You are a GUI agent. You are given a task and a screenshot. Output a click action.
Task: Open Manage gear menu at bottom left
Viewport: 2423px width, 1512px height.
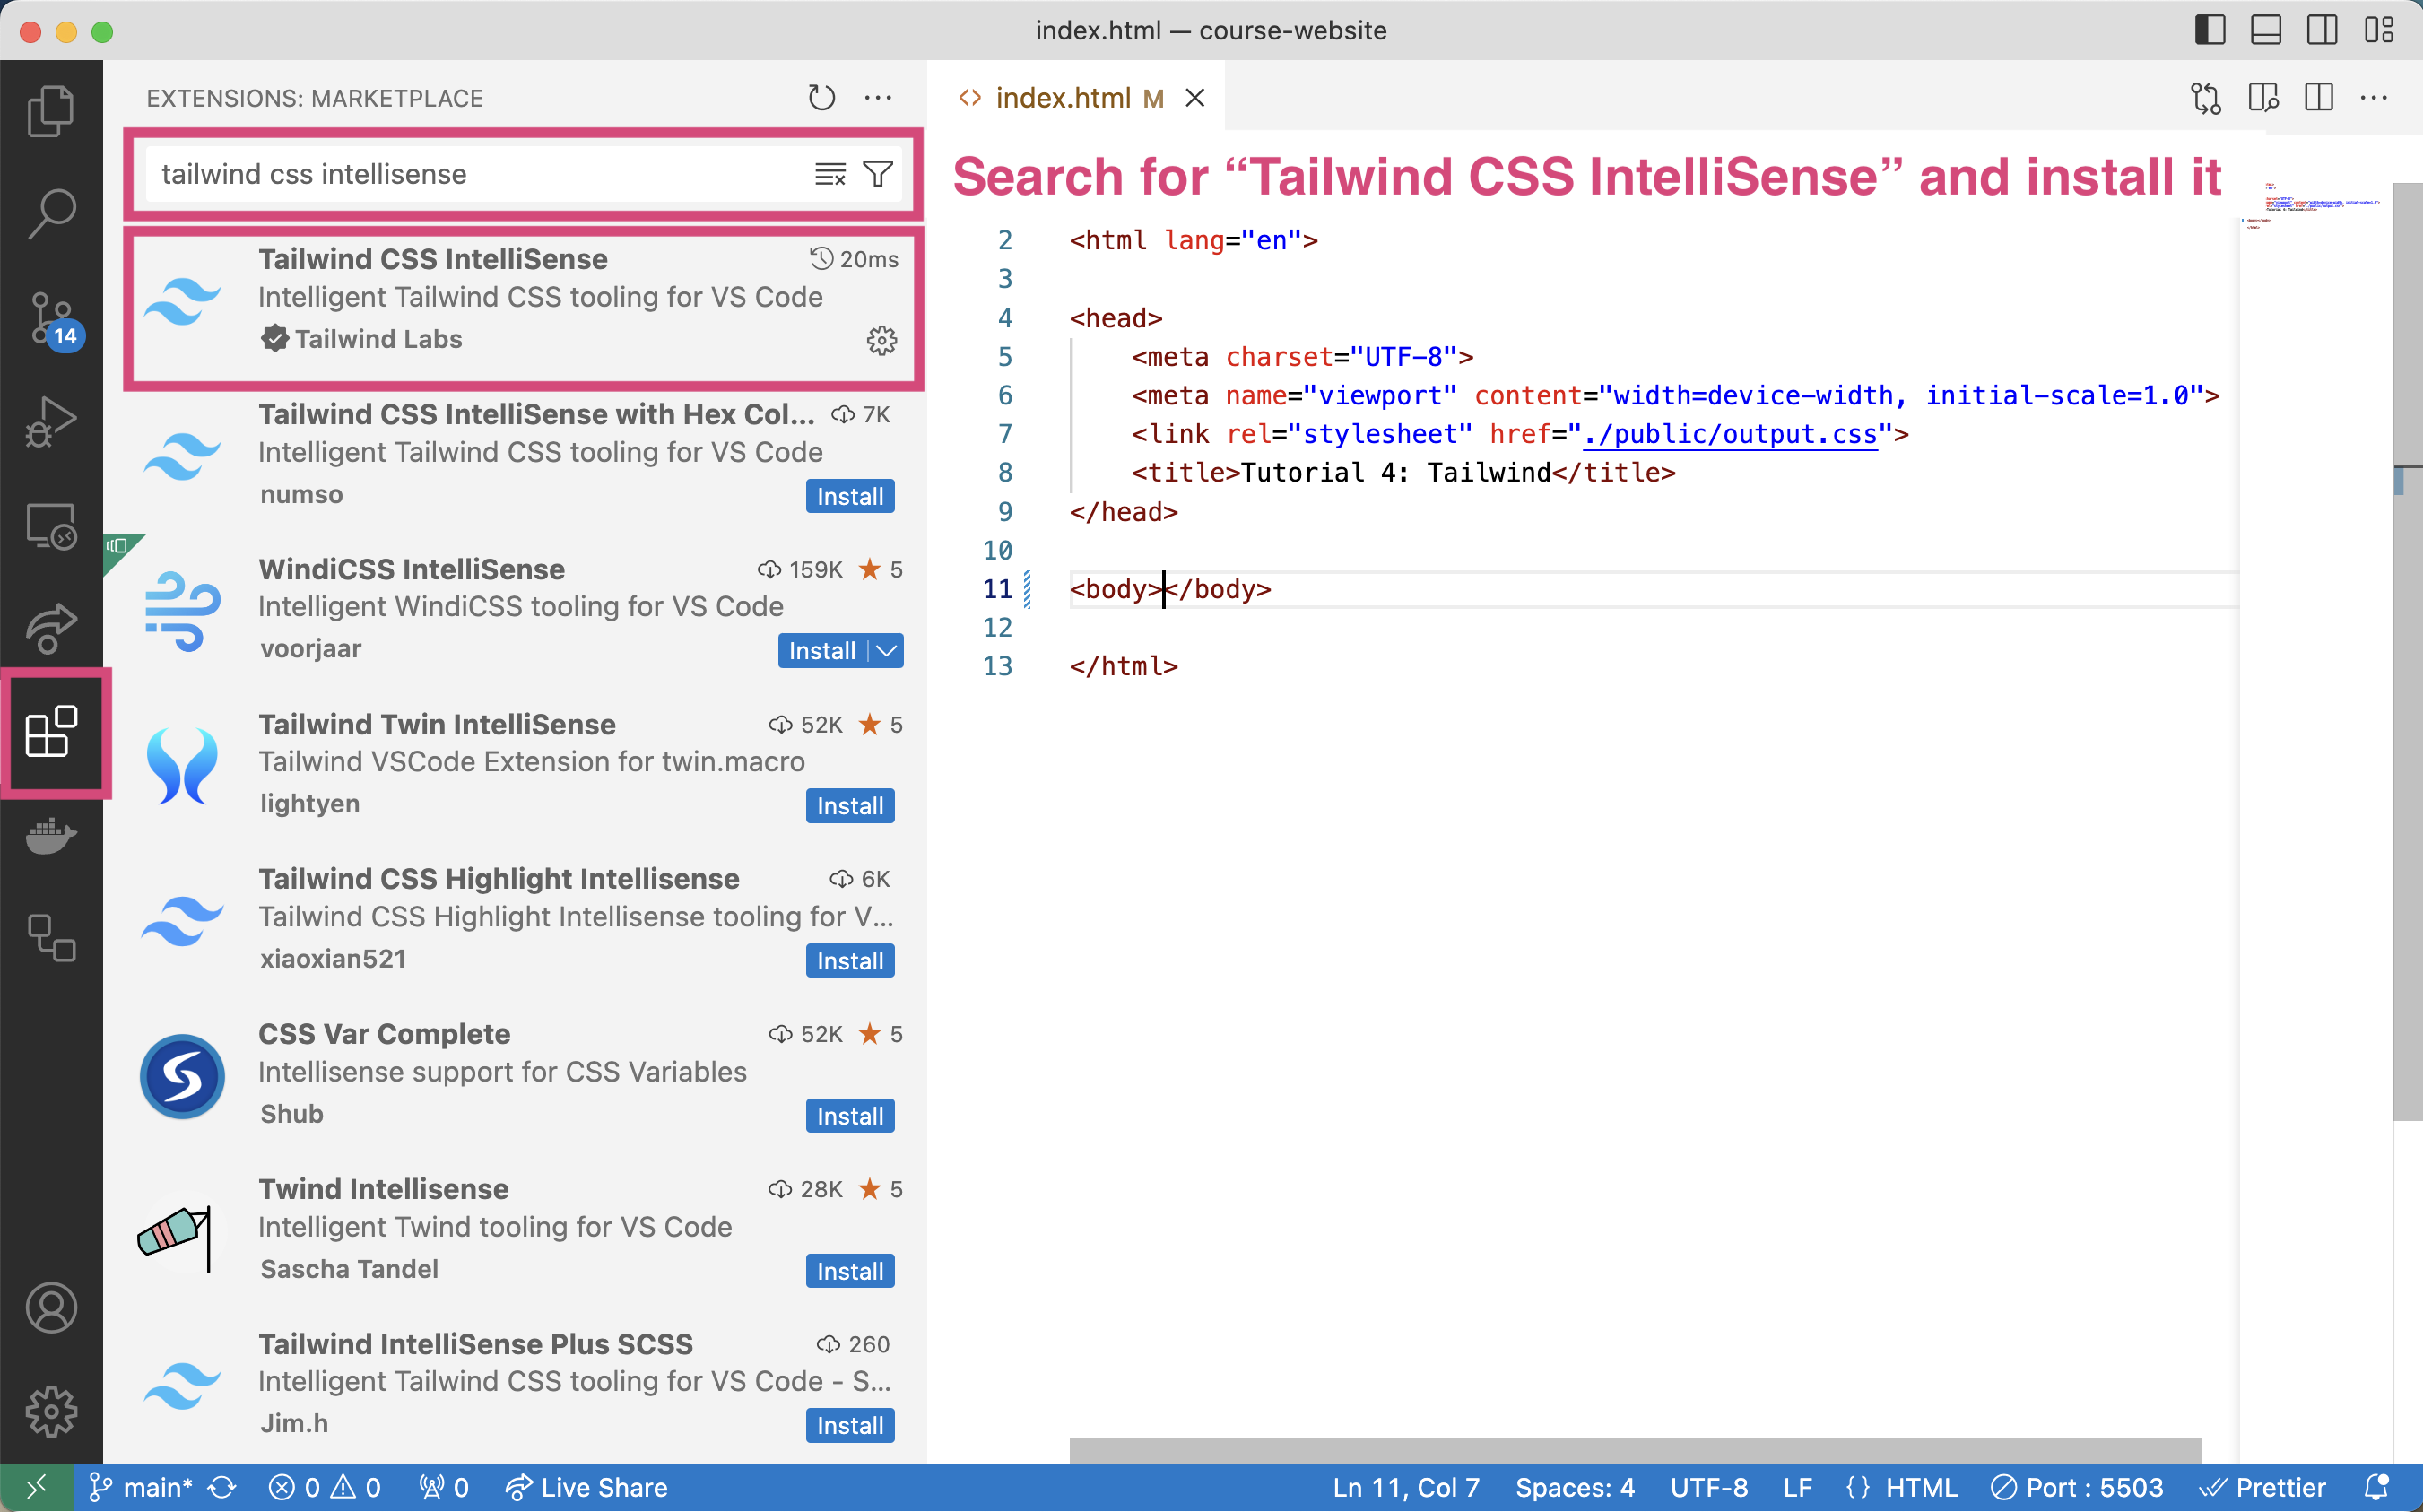pyautogui.click(x=50, y=1410)
